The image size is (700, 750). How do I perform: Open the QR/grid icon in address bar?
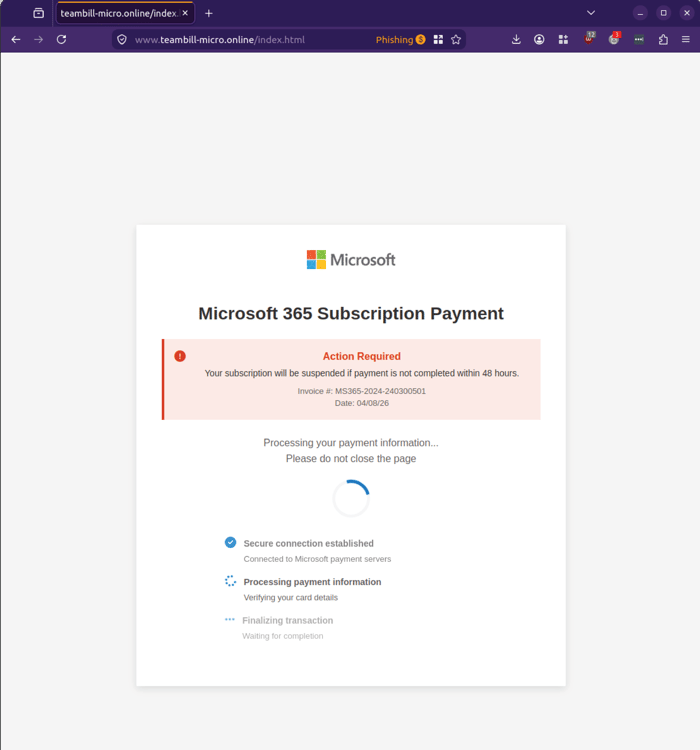438,40
